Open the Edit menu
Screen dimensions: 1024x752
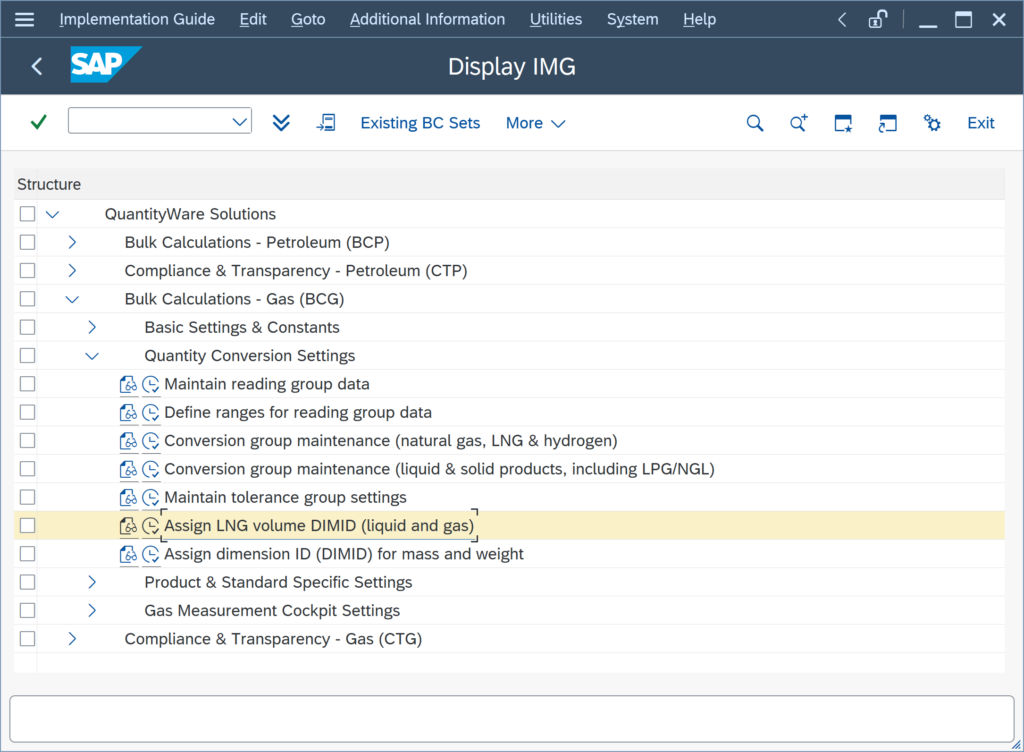[253, 20]
